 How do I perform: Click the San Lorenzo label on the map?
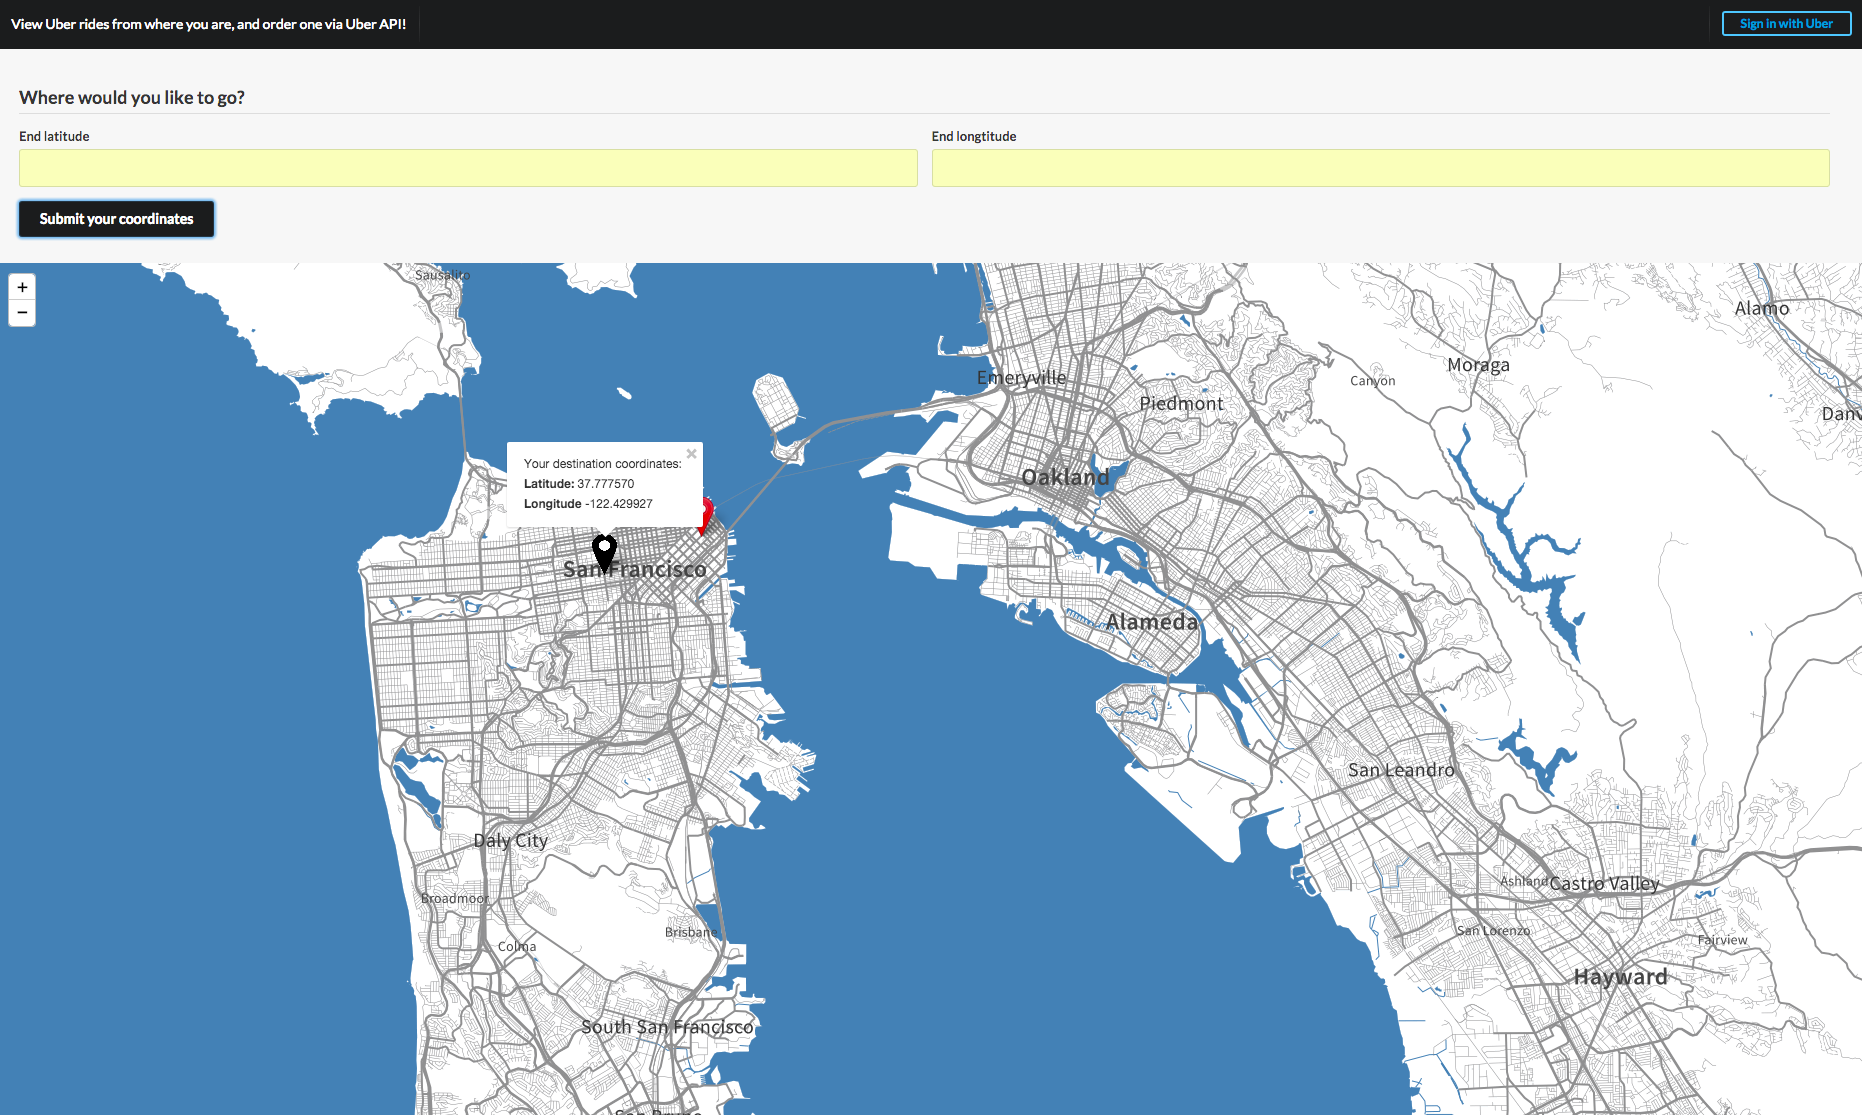[1493, 930]
